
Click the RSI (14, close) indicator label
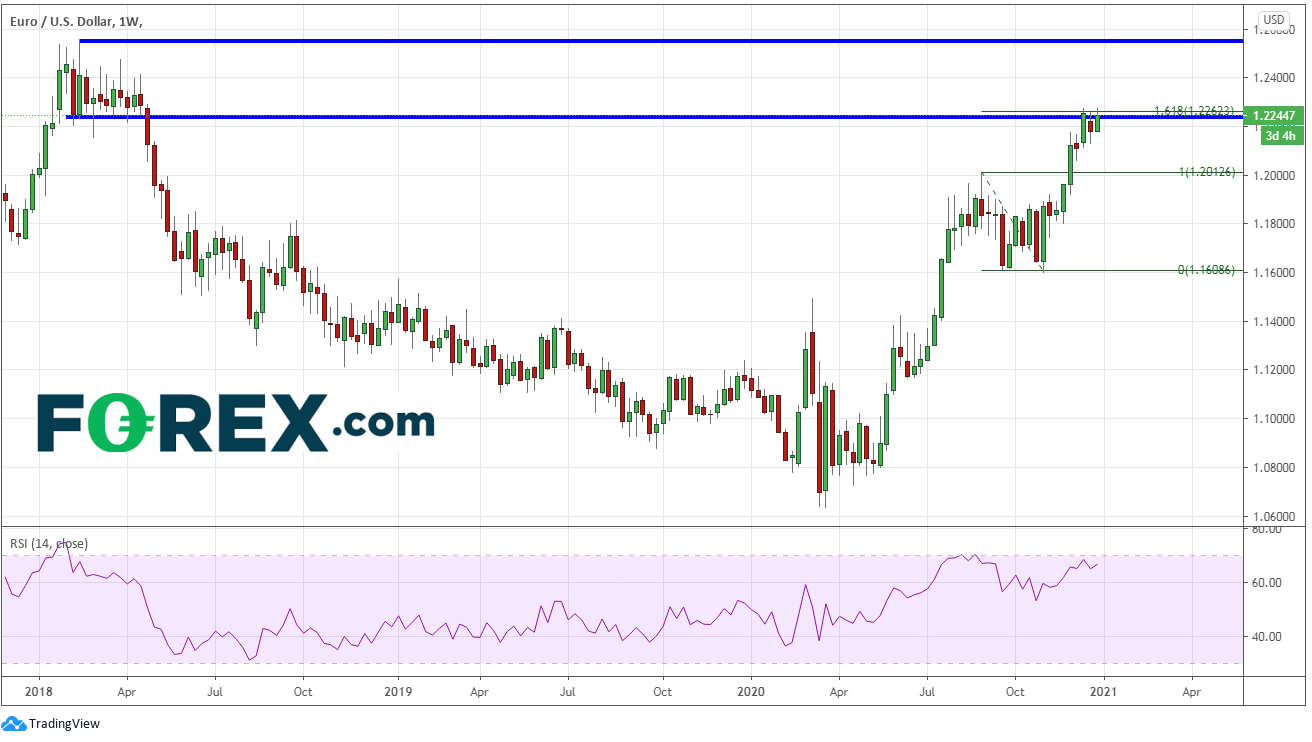(49, 544)
